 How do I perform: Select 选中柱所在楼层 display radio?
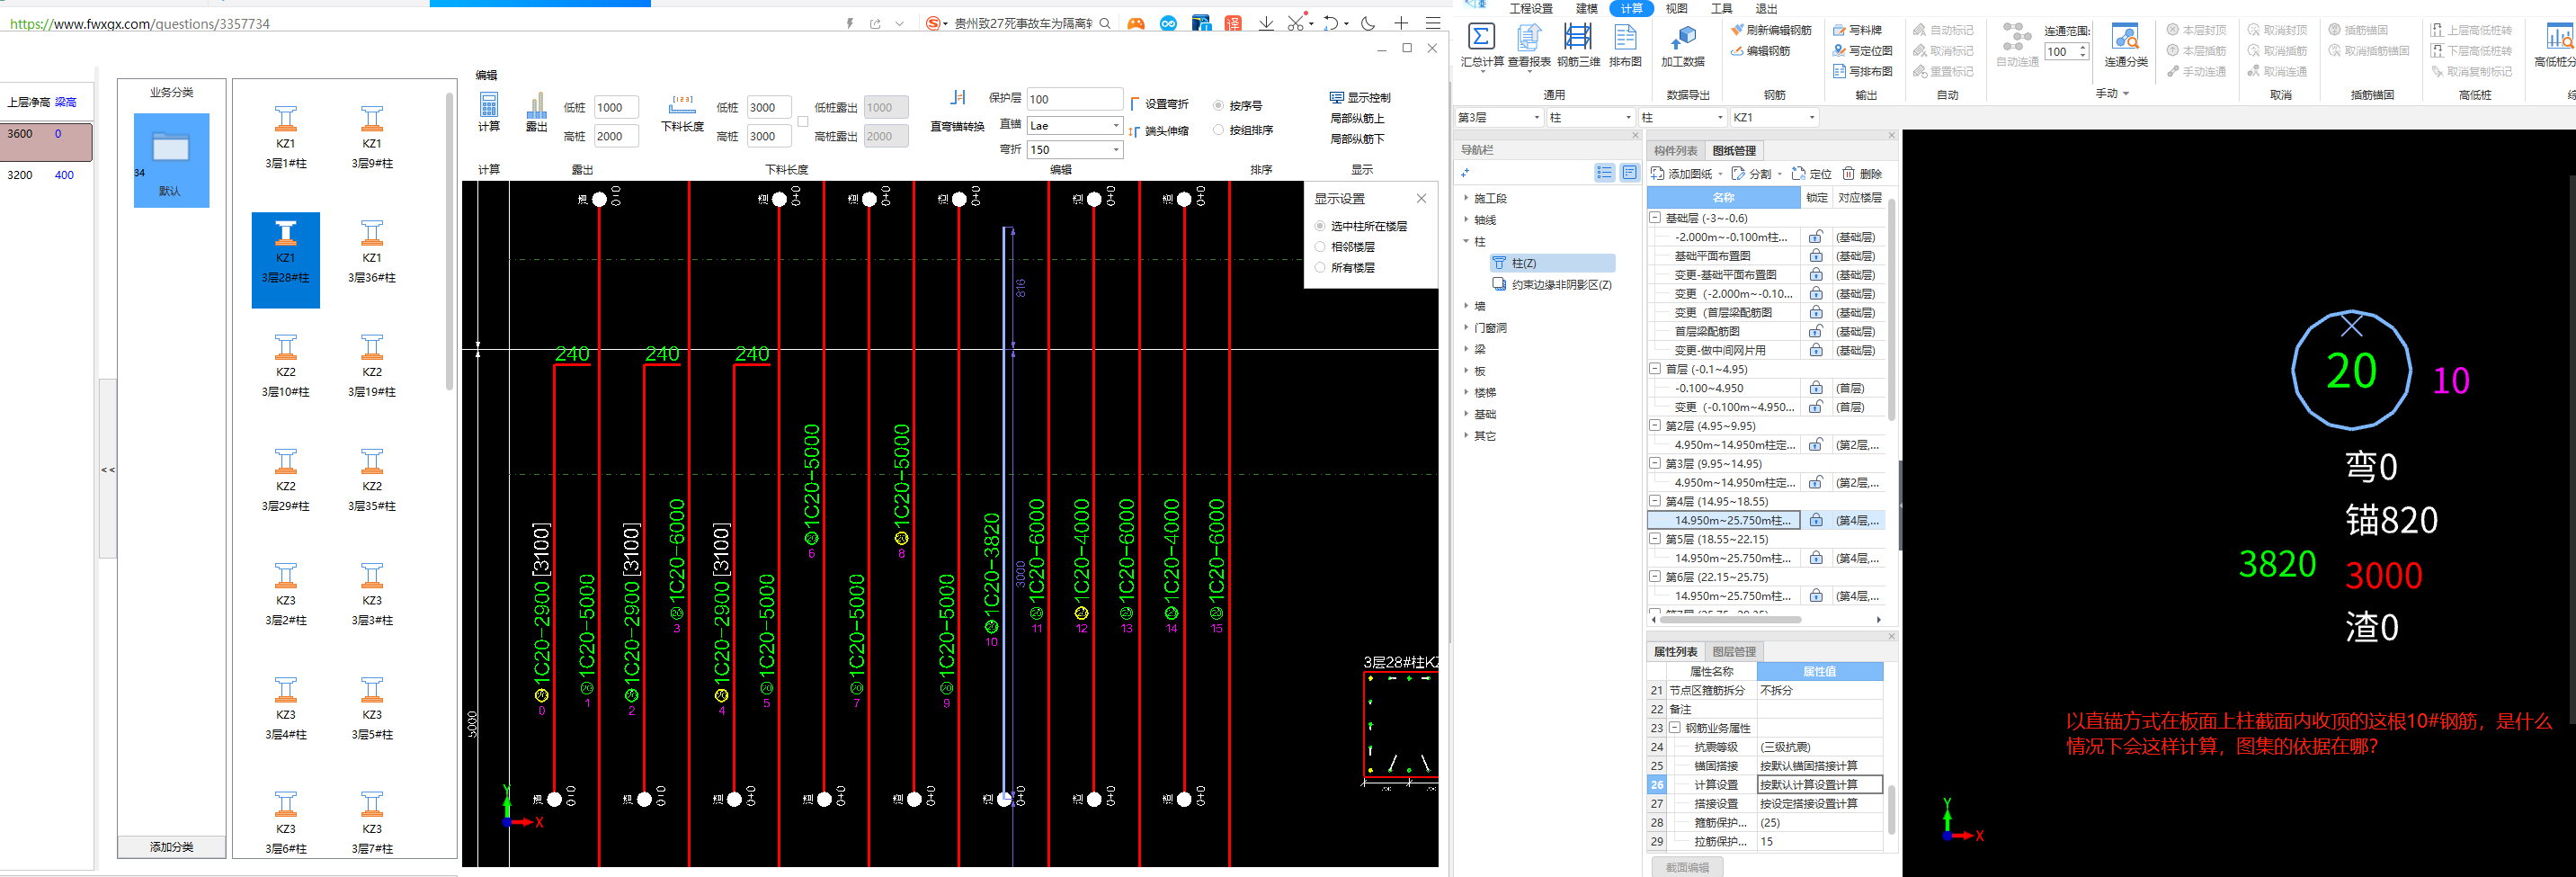(x=1320, y=226)
